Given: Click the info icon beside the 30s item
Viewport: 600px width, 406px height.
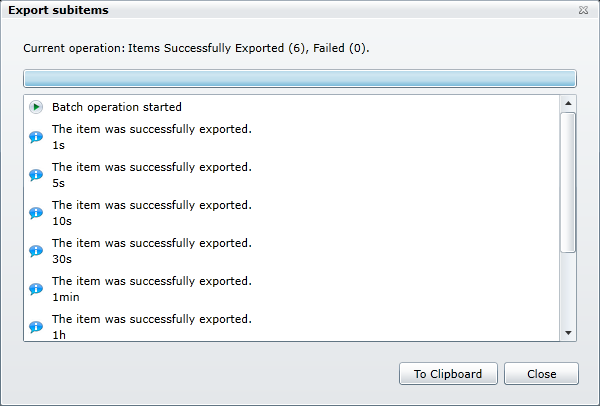Looking at the screenshot, I should (x=36, y=251).
